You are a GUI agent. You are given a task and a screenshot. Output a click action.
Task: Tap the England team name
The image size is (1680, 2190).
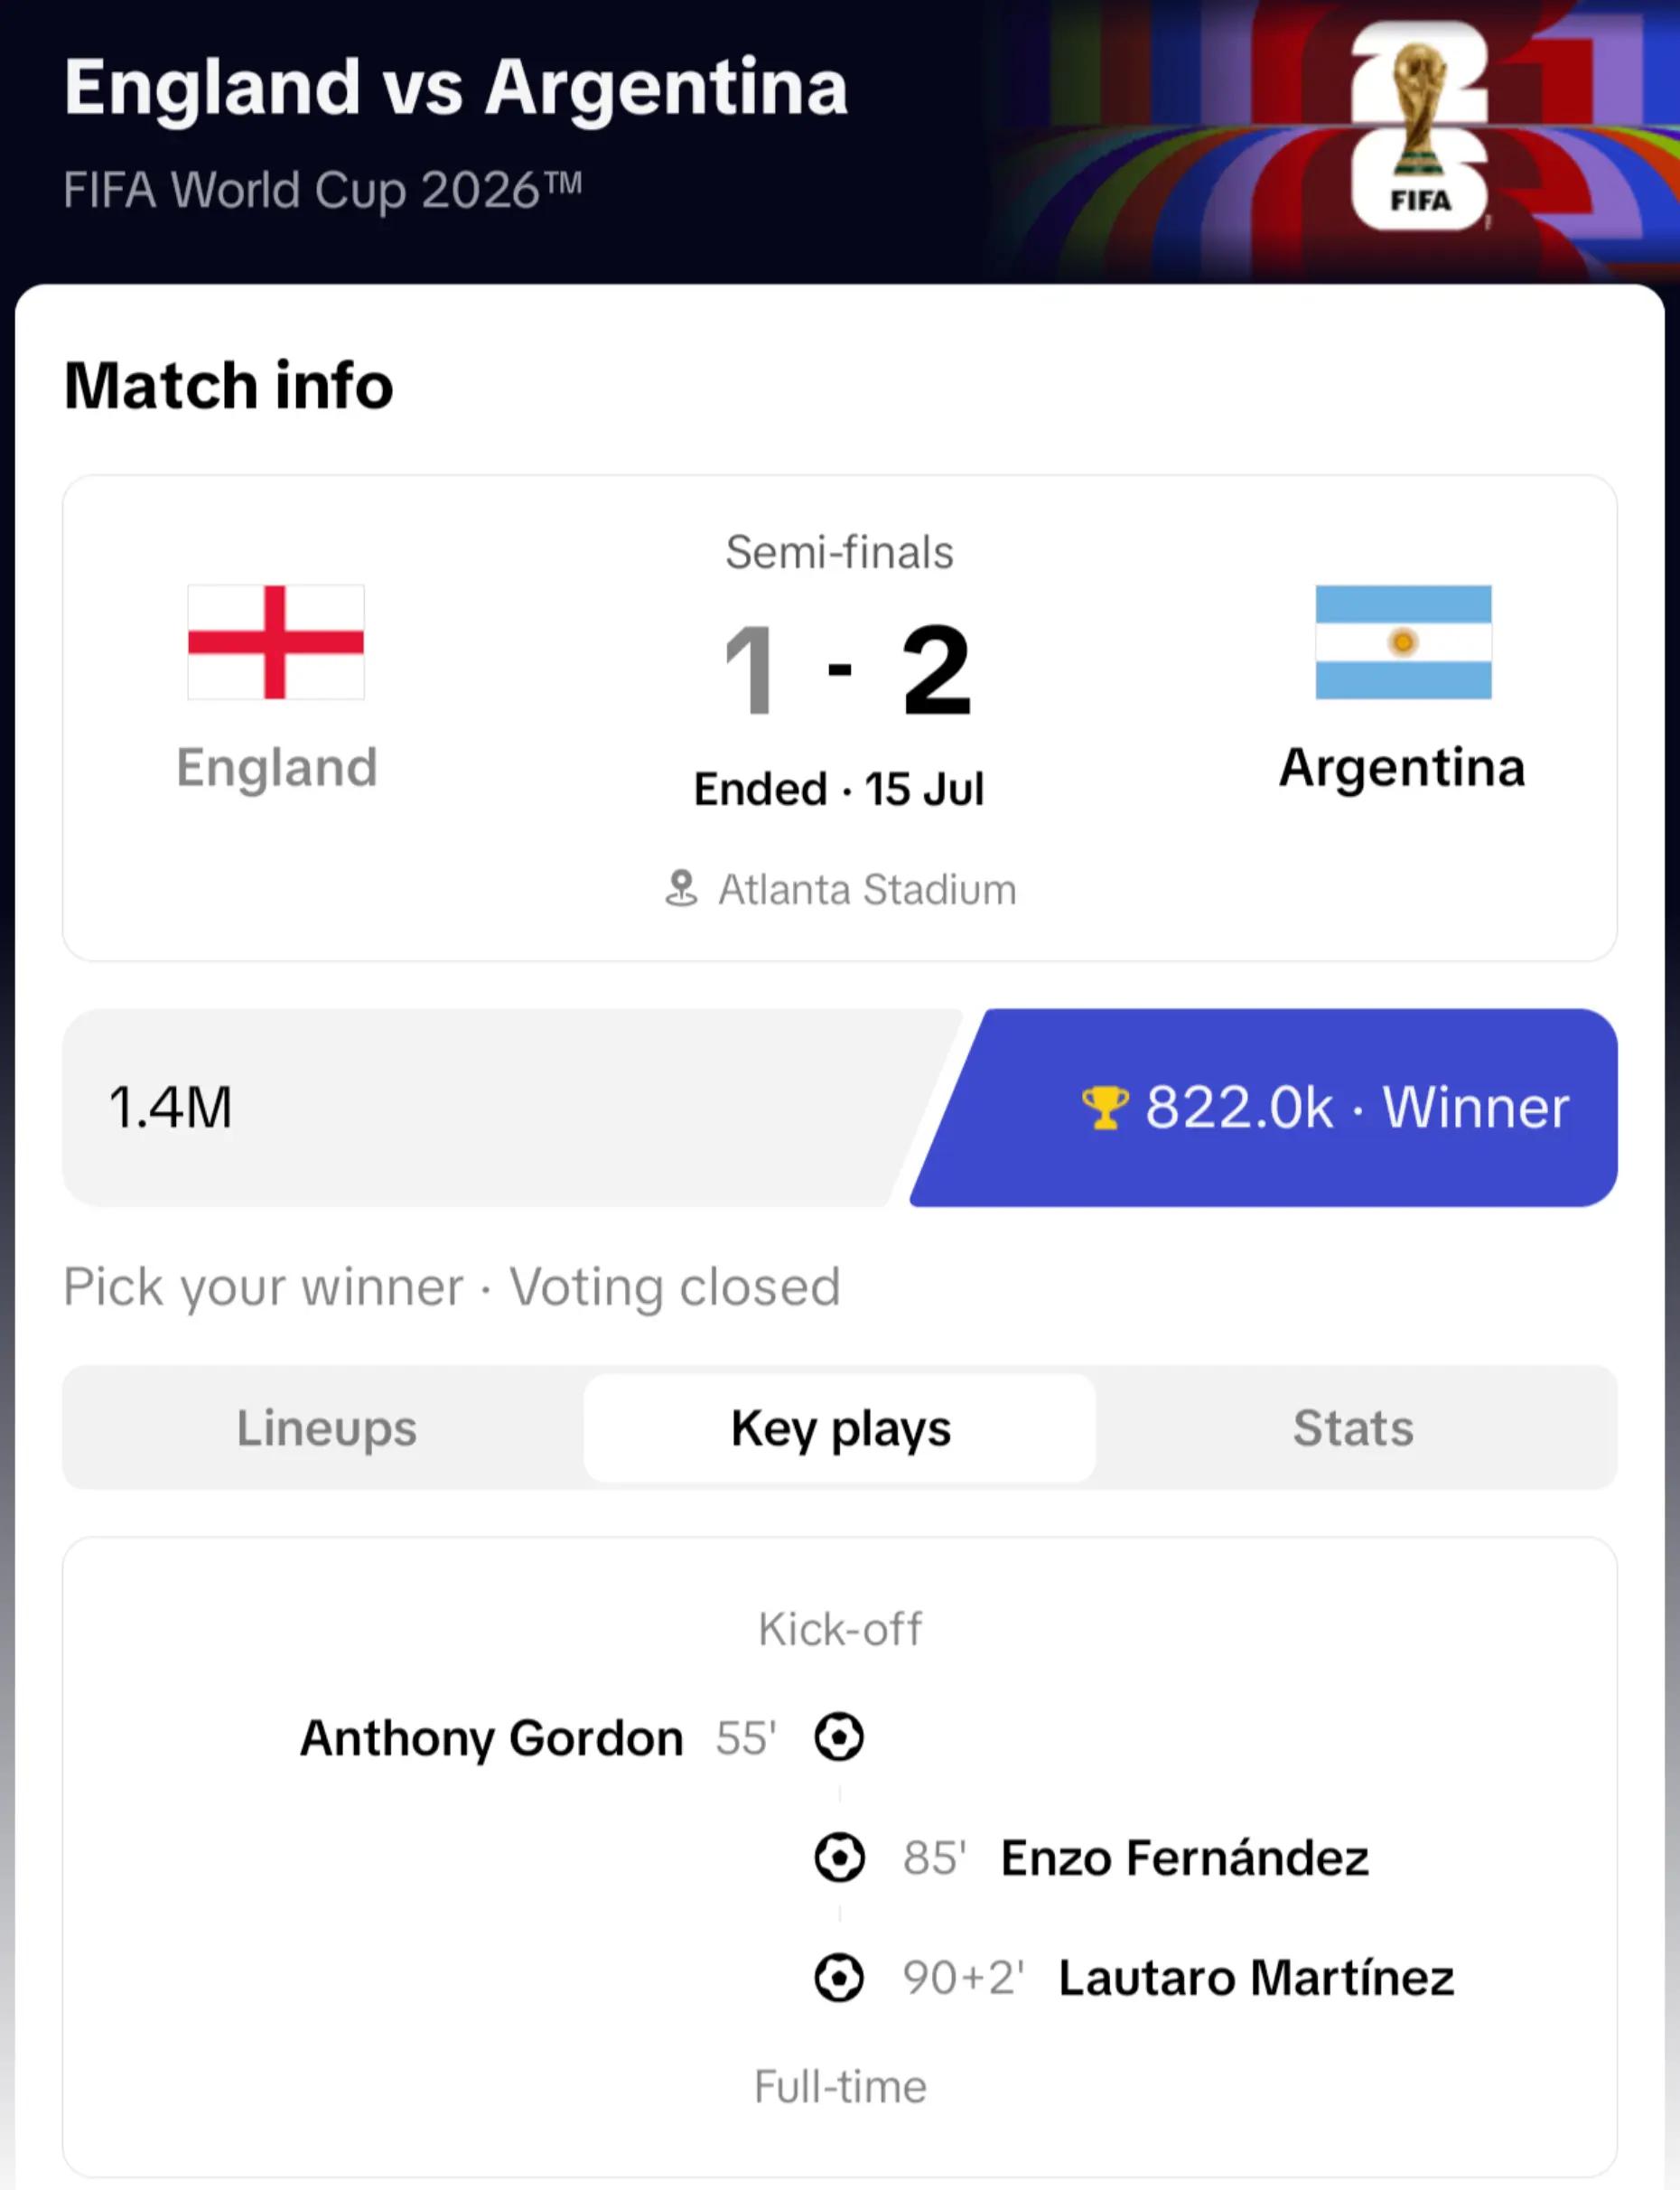[x=277, y=768]
